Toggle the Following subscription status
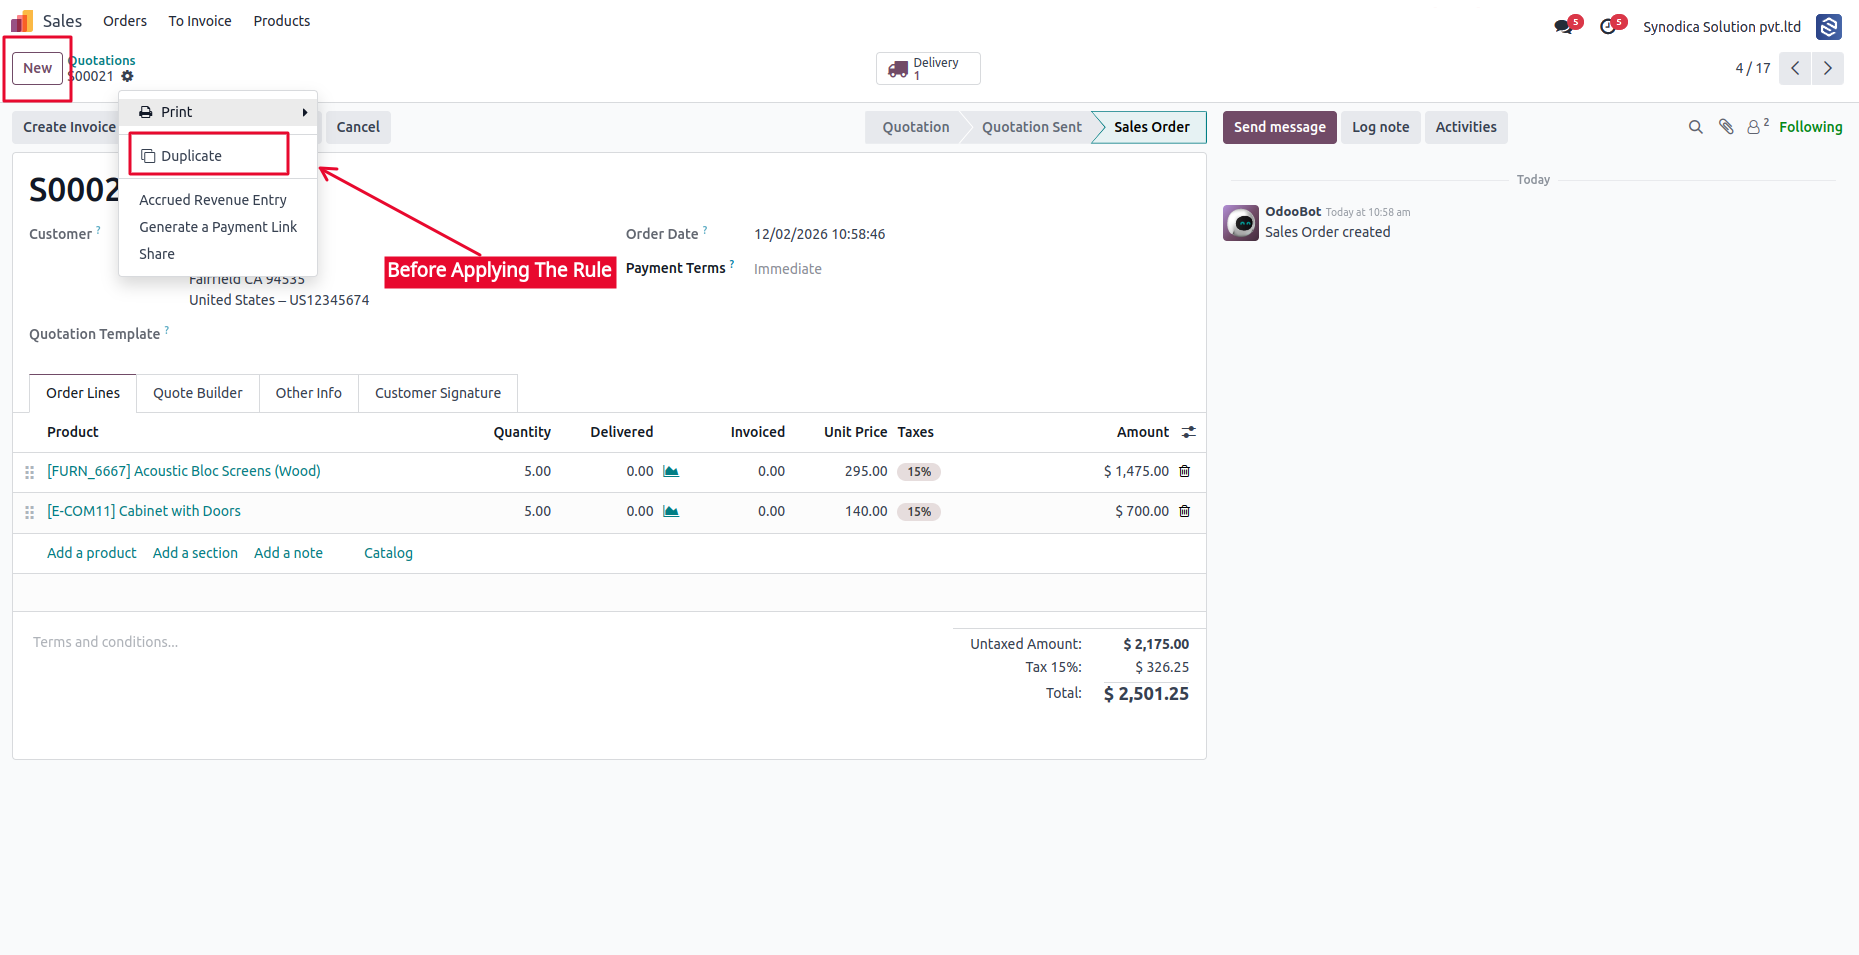1859x955 pixels. pos(1810,127)
